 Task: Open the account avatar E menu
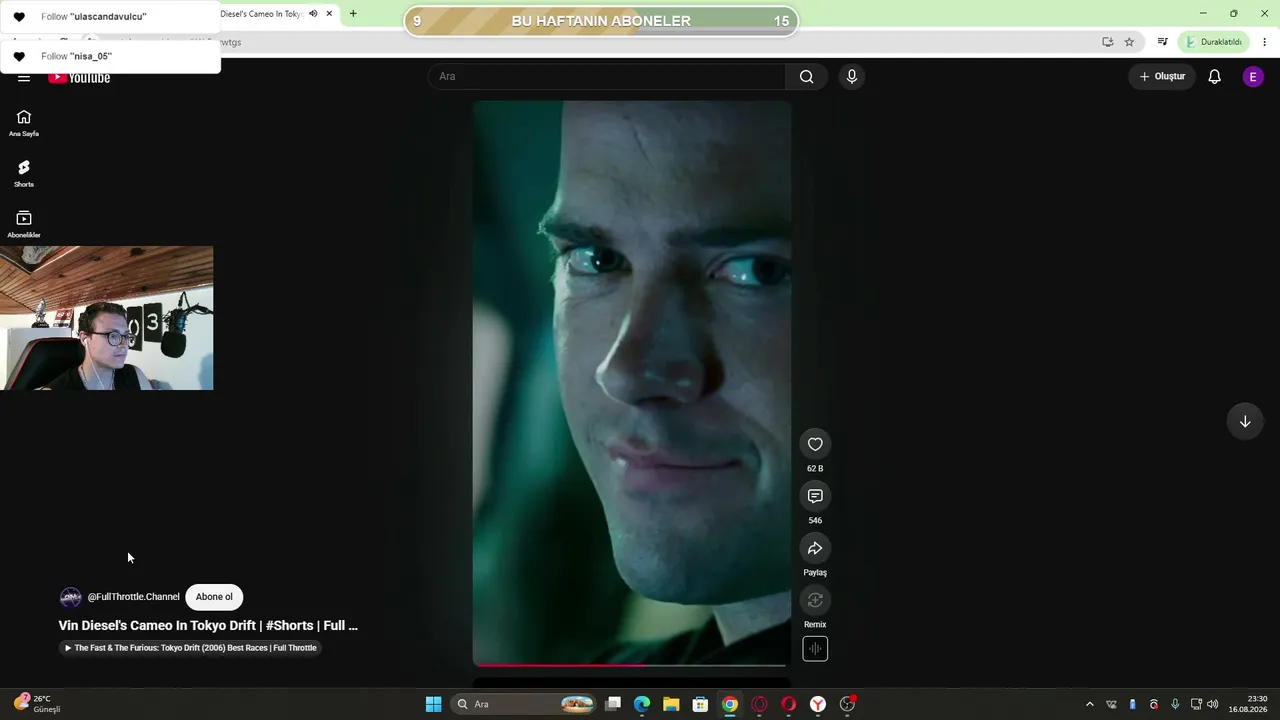[x=1253, y=77]
